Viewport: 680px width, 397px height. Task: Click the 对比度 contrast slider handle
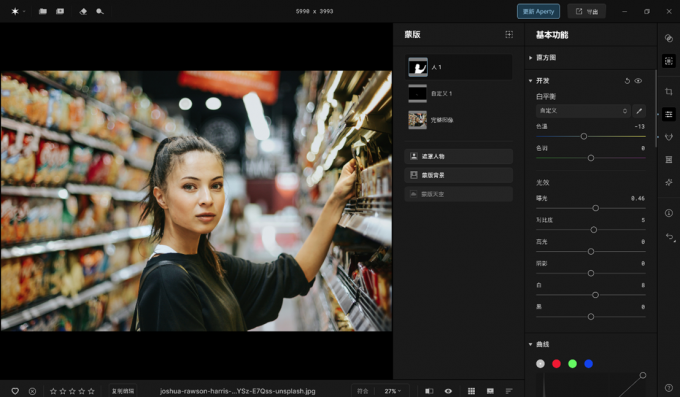point(594,230)
